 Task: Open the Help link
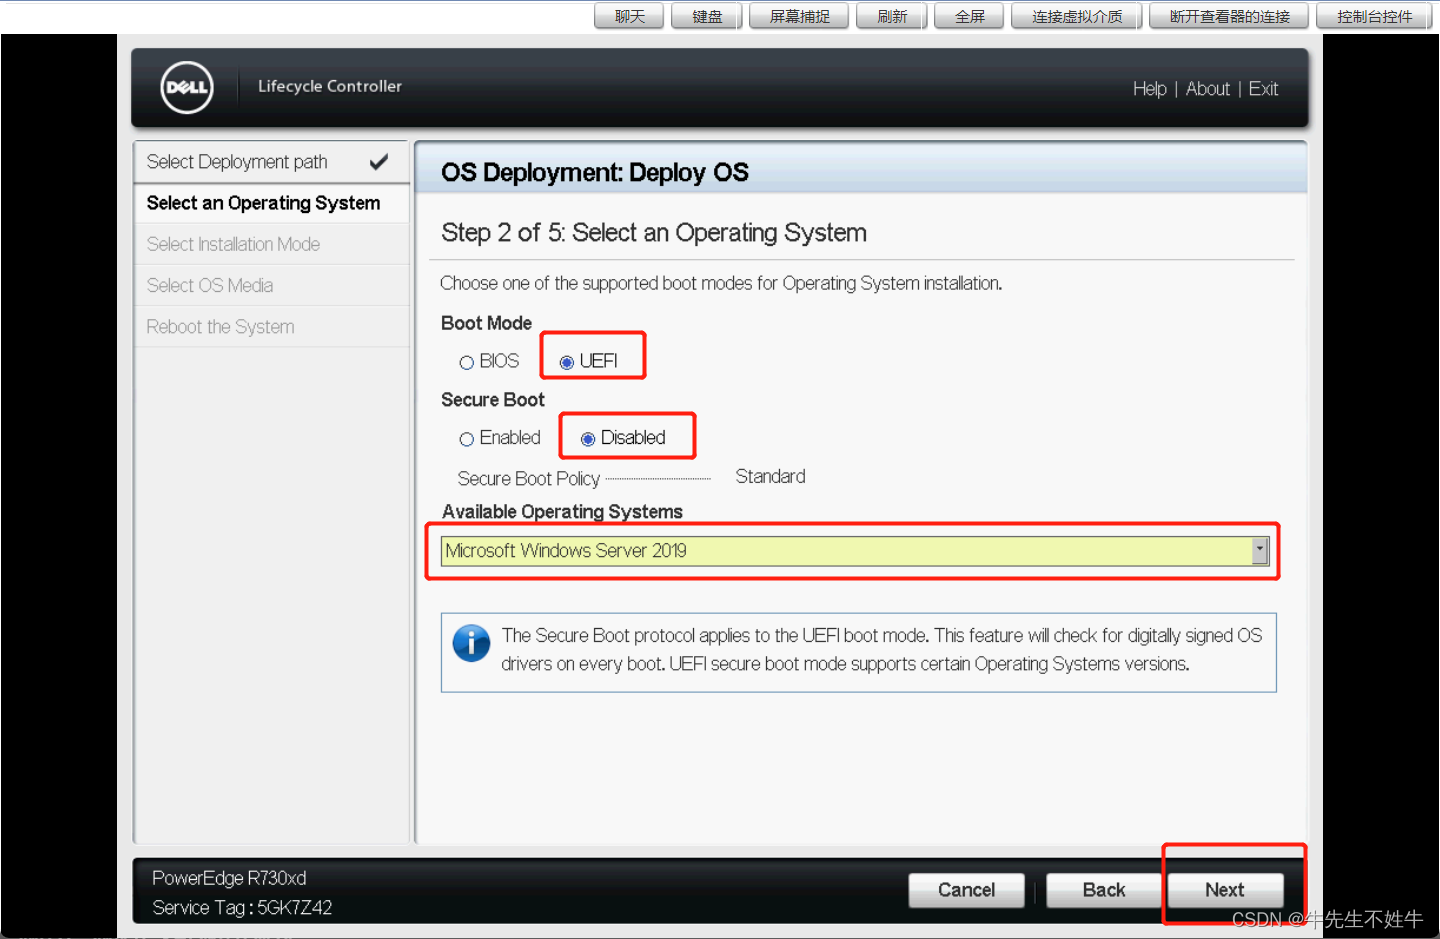(1150, 89)
